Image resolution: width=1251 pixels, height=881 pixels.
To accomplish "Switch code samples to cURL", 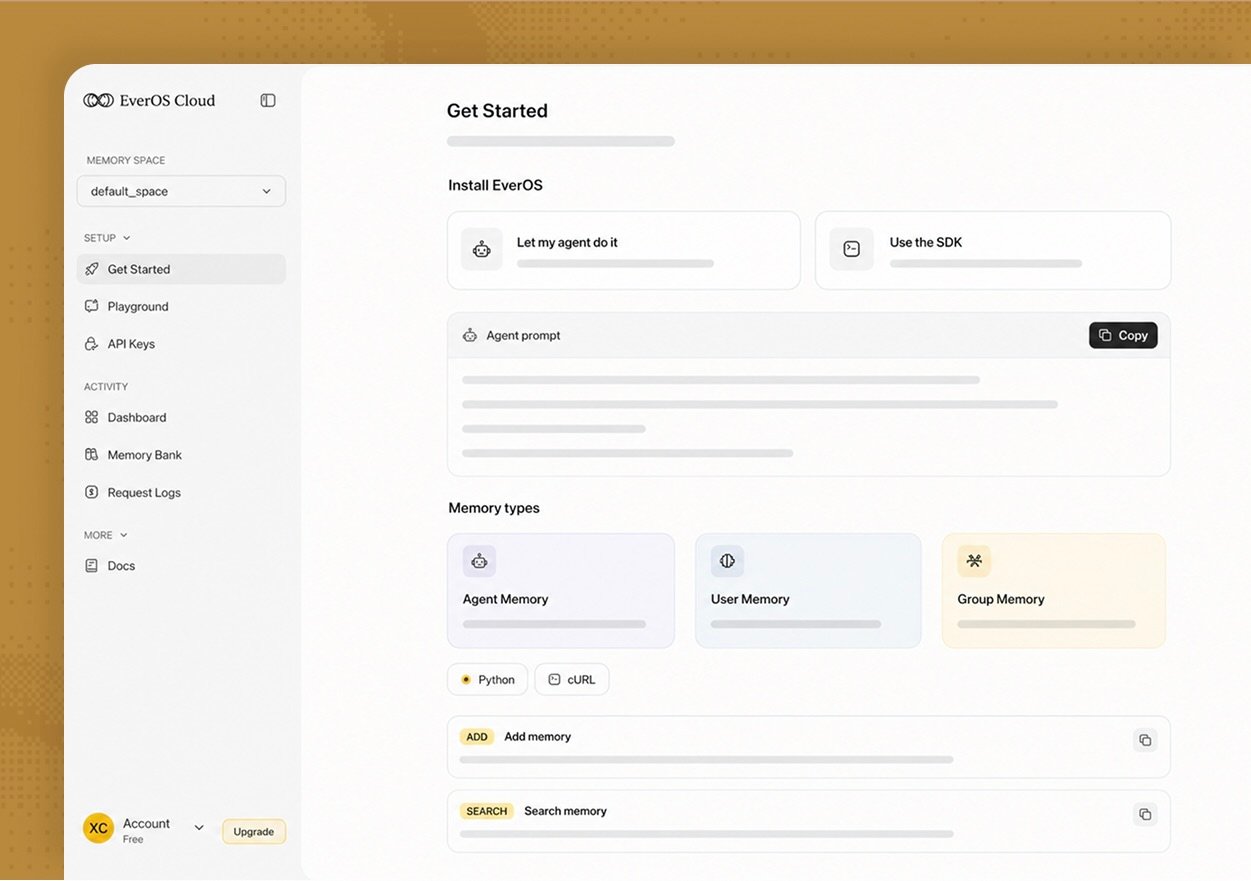I will click(572, 680).
